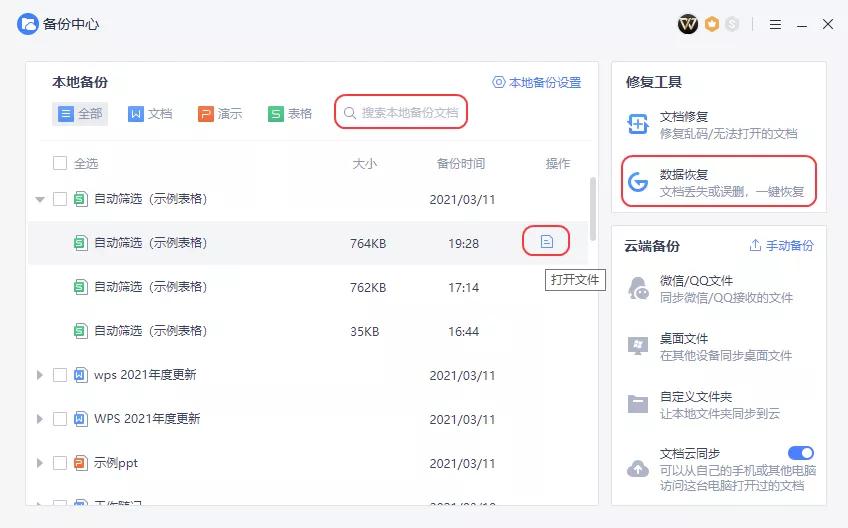848x528 pixels.
Task: Open the hamburger menu in title bar
Action: click(x=775, y=24)
